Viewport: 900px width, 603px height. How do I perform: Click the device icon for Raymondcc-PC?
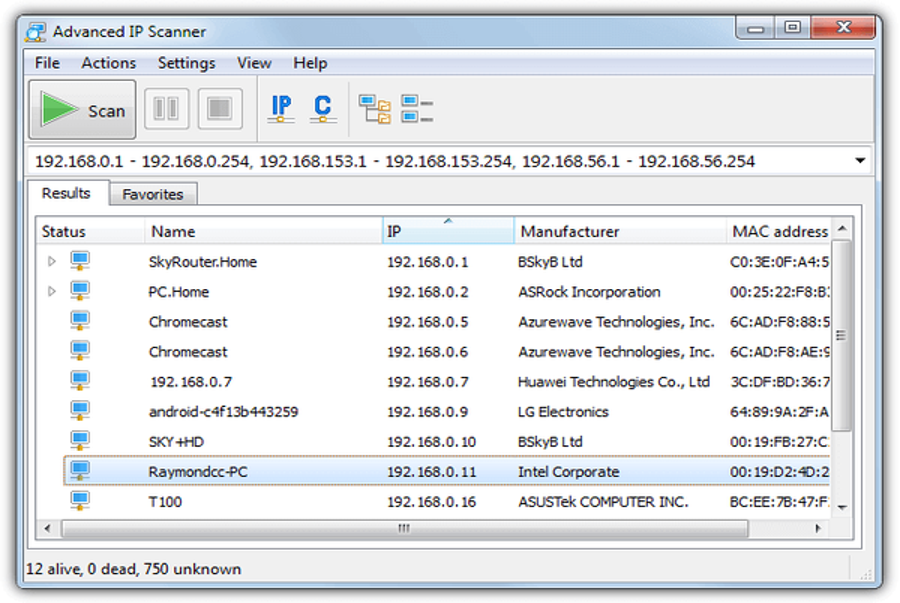click(x=80, y=470)
